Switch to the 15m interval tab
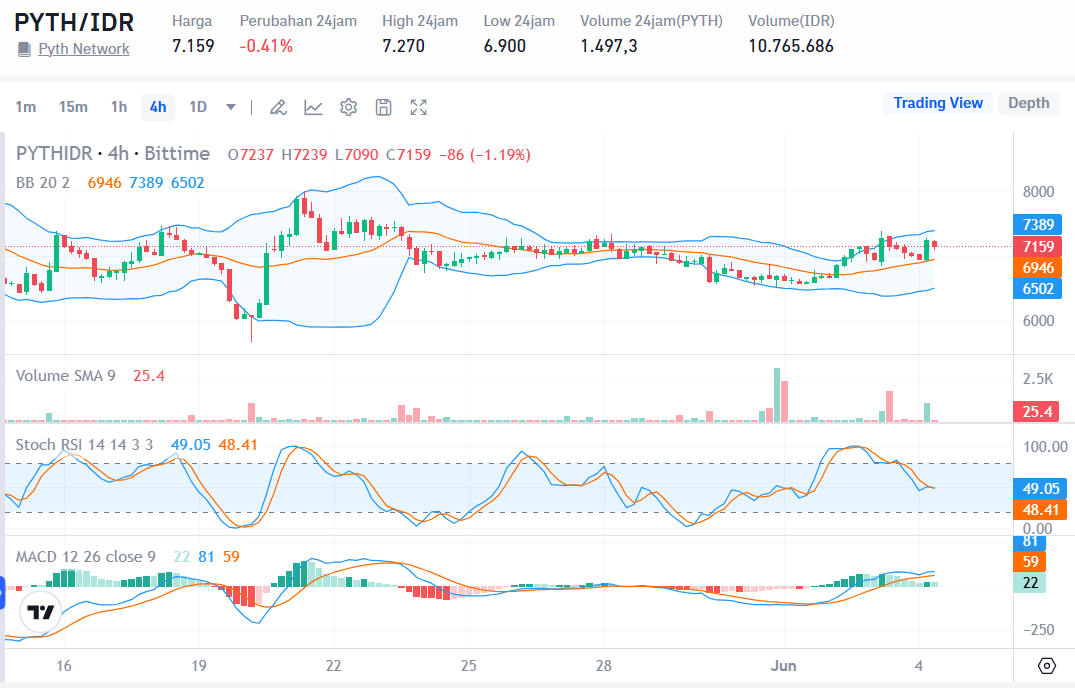The width and height of the screenshot is (1075, 688). pos(73,106)
